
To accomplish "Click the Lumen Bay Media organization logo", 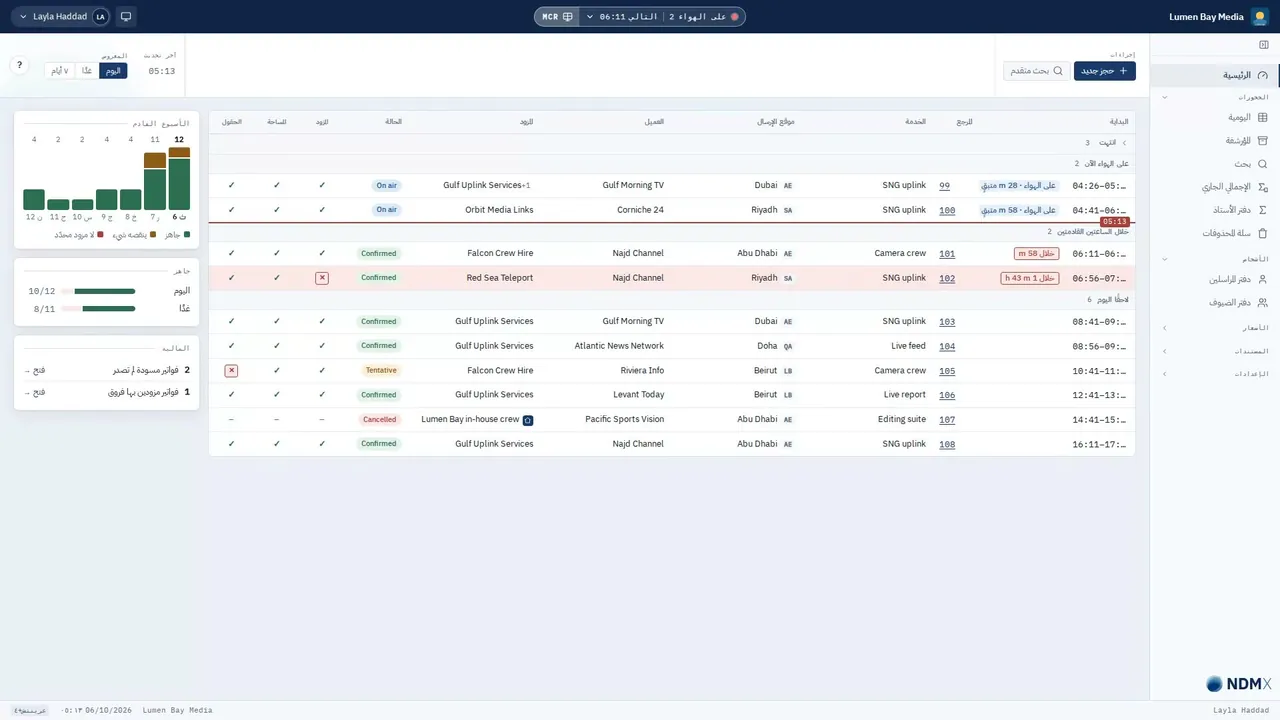I will 1260,17.
